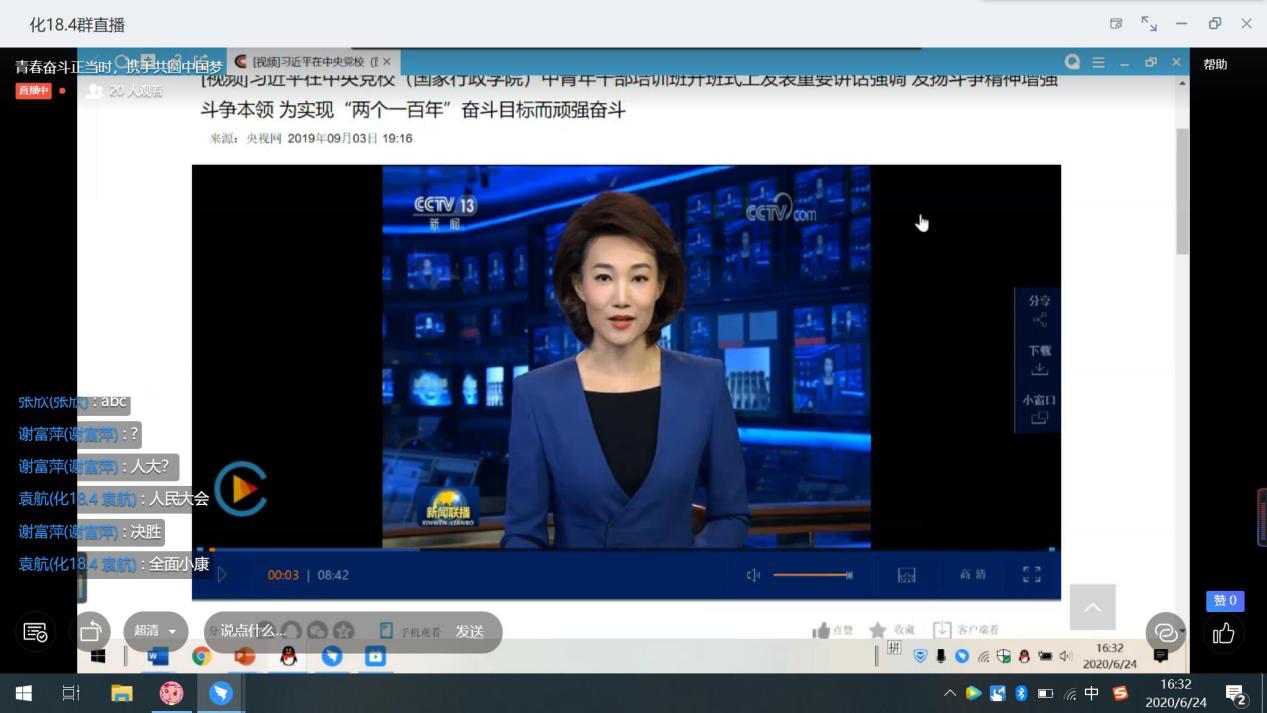The height and width of the screenshot is (713, 1267).
Task: Open the shared browser's hamburger menu
Action: click(x=1098, y=62)
